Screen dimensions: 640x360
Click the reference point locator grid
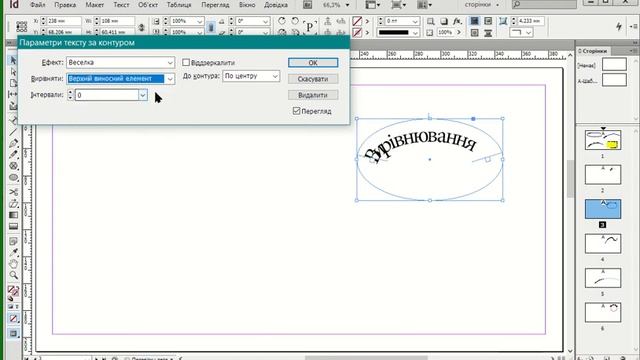(21, 27)
